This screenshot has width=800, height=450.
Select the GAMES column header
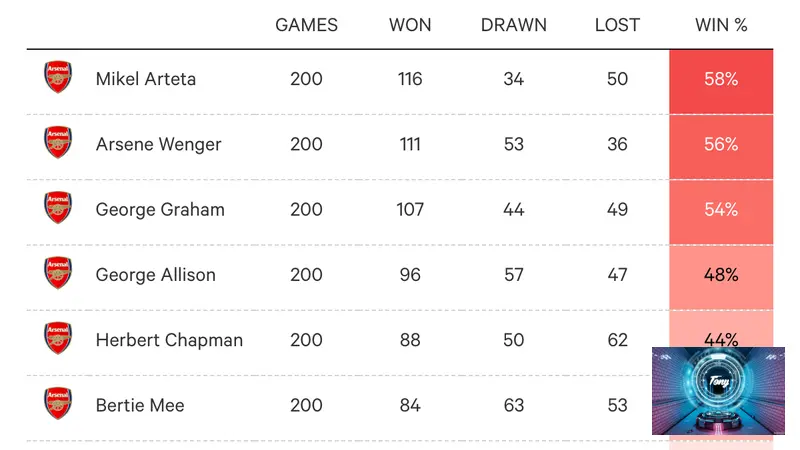click(x=306, y=25)
